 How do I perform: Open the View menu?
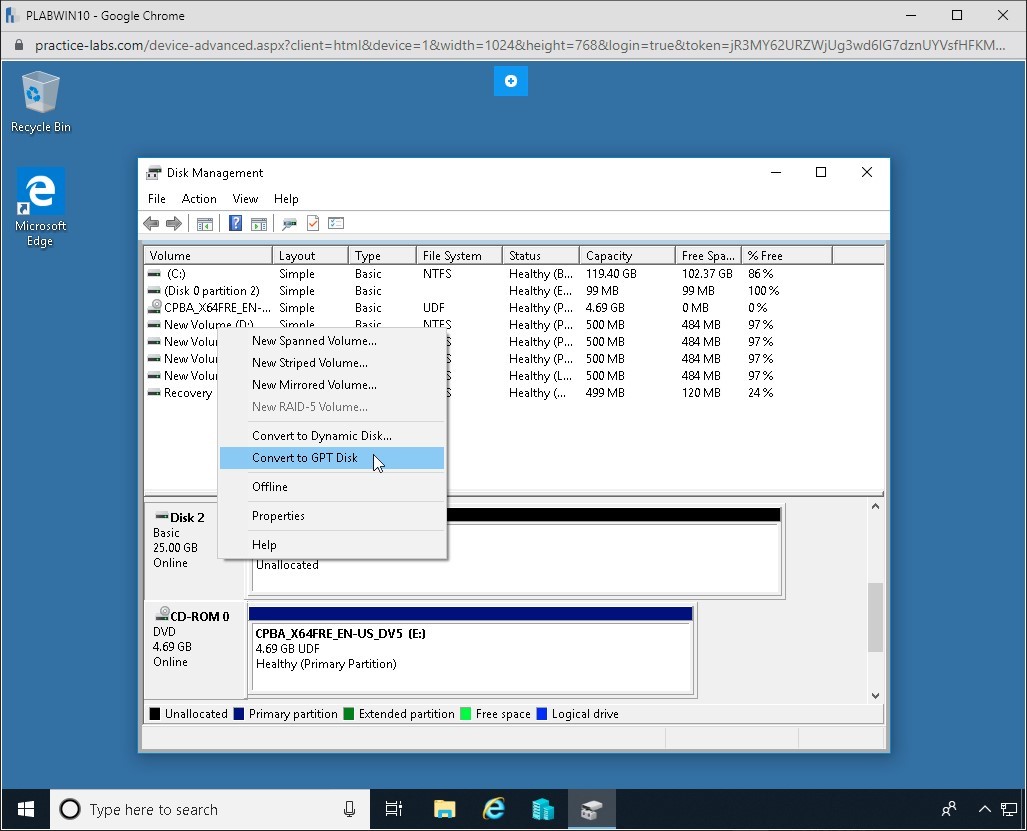[246, 199]
